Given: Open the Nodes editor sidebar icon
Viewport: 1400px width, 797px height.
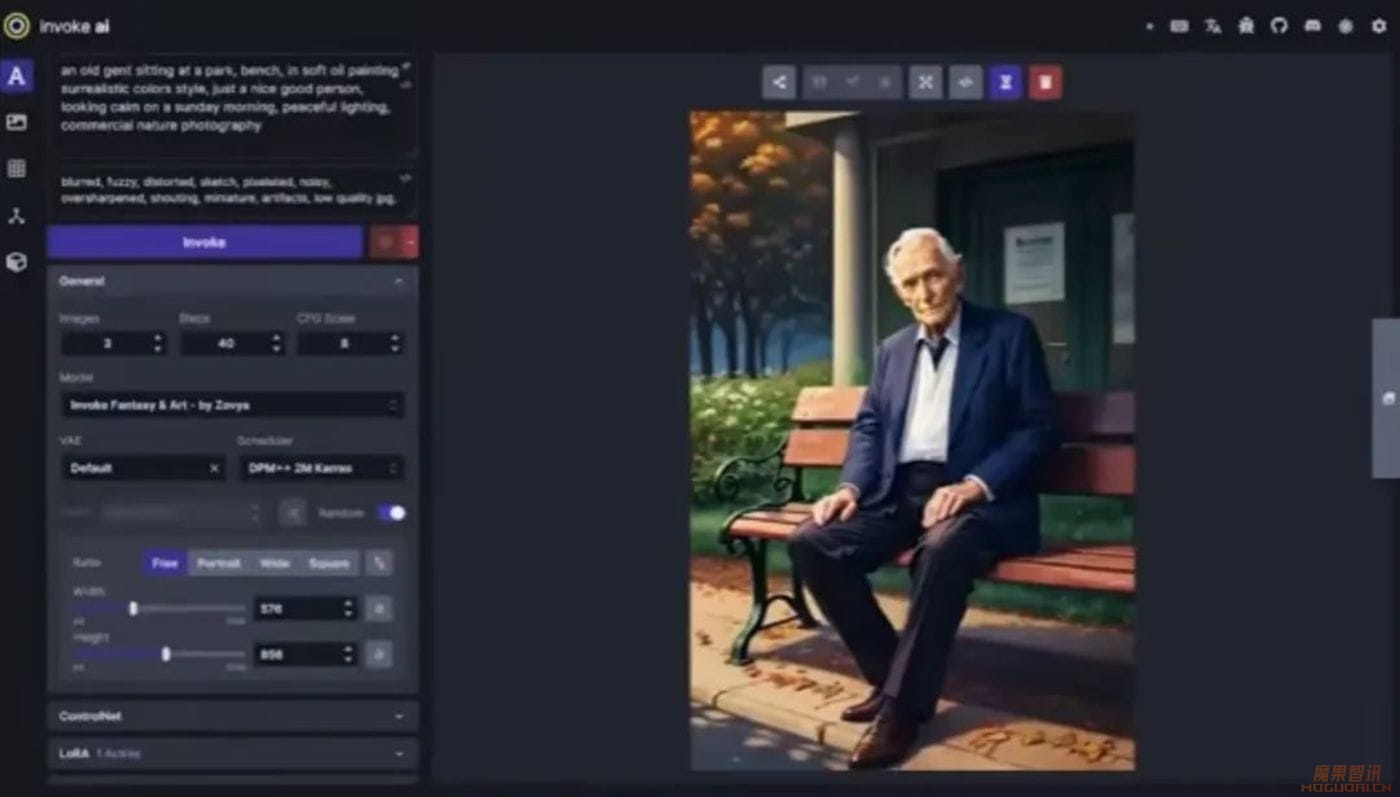Looking at the screenshot, I should (x=16, y=215).
